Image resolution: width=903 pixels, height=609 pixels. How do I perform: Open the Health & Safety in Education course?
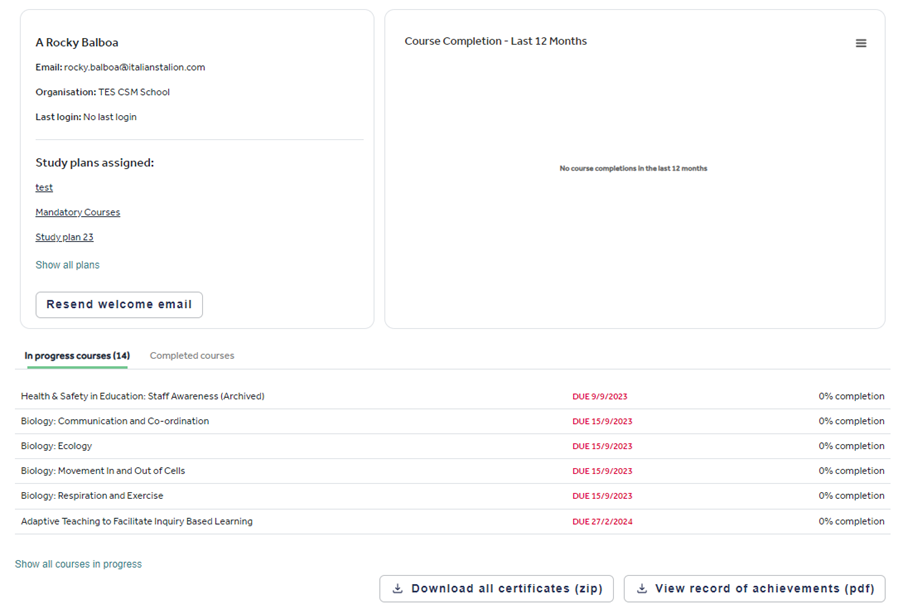143,396
